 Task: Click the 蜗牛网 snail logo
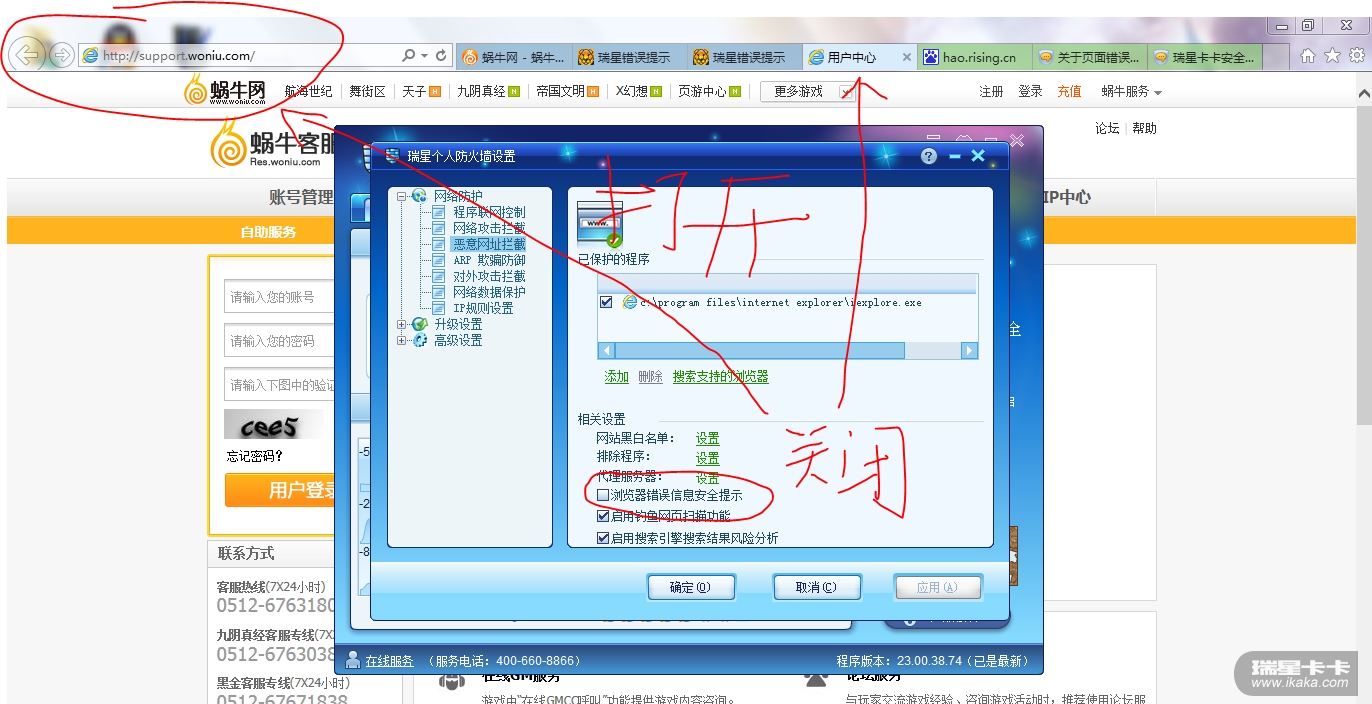tap(225, 92)
